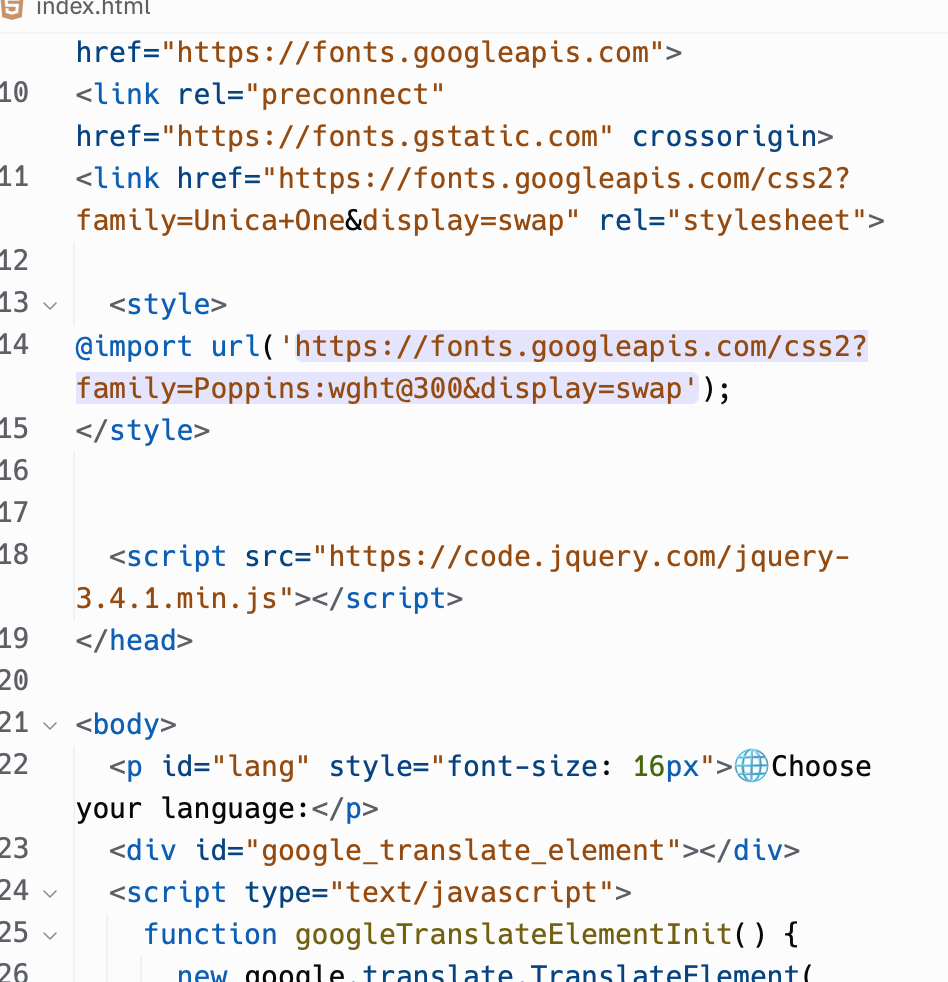Viewport: 948px width, 982px height.
Task: Place cursor on empty line 16
Action: [x=501, y=472]
